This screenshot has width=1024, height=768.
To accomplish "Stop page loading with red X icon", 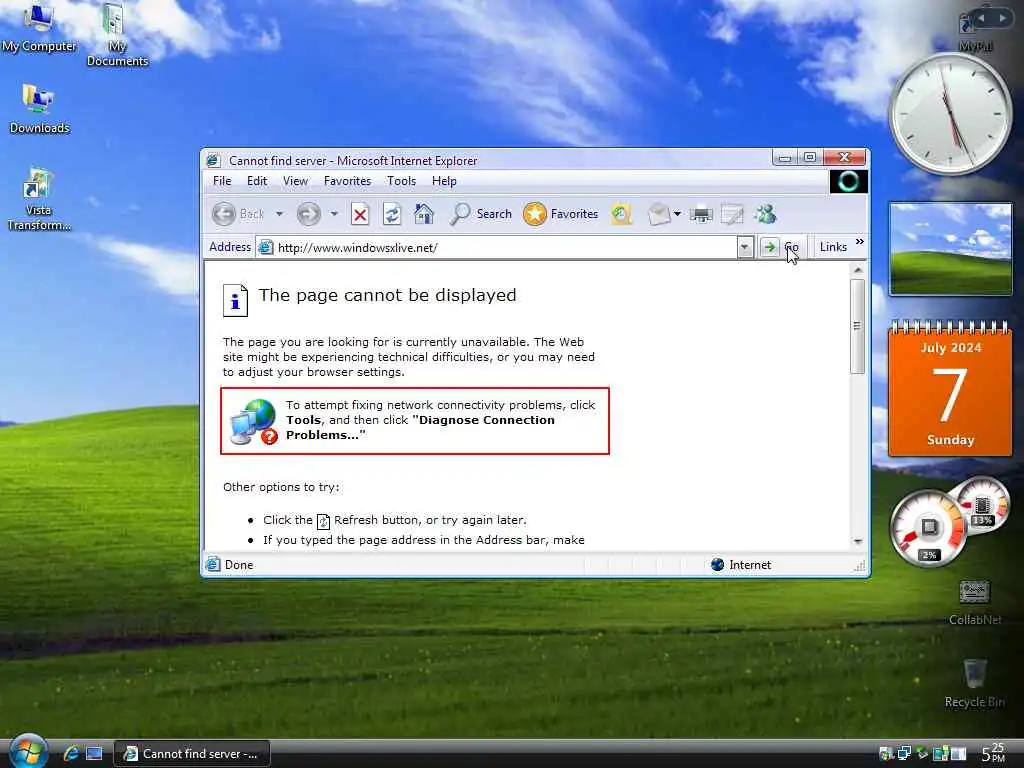I will (x=360, y=214).
